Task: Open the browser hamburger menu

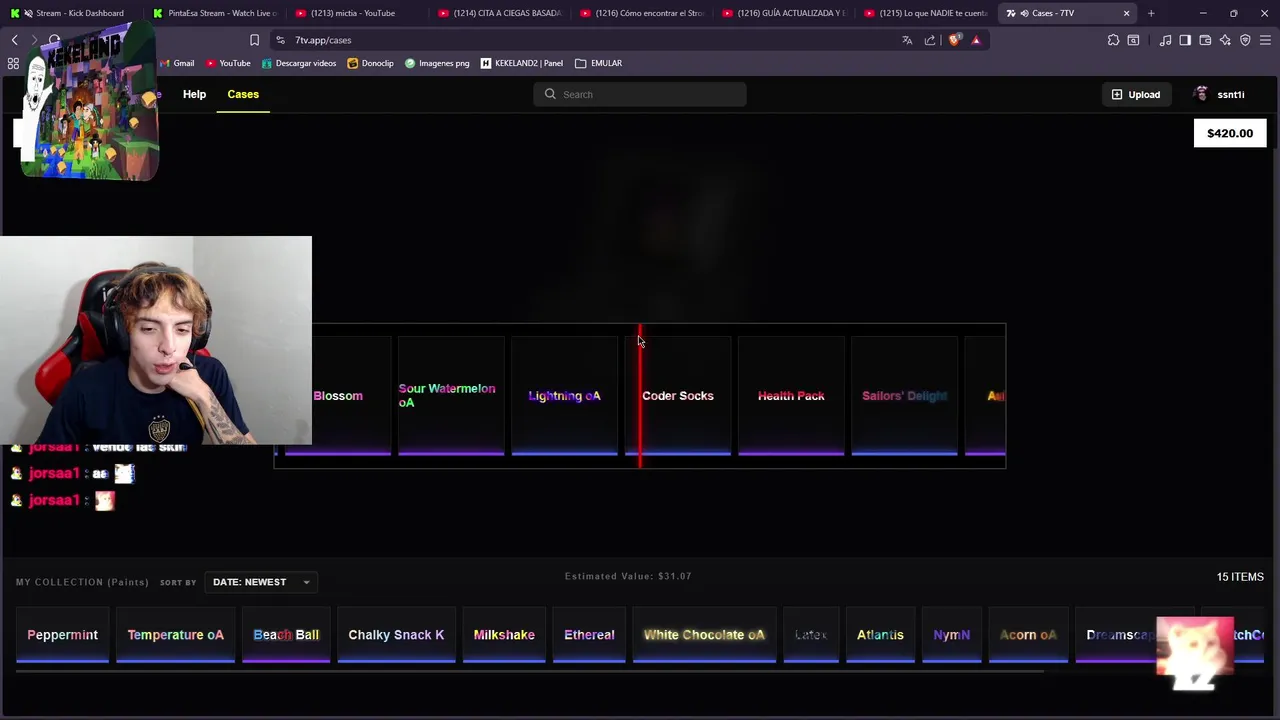Action: click(x=1265, y=40)
